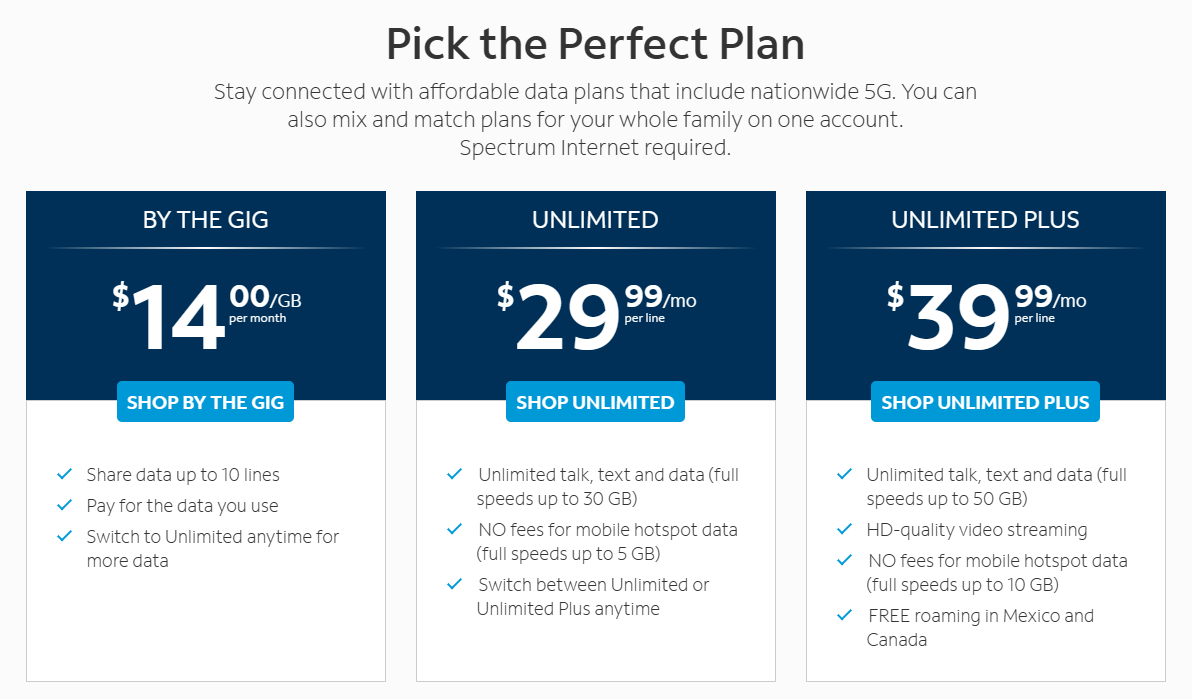
Task: Click checkmark by the 50 GB full speeds feature
Action: (x=845, y=474)
